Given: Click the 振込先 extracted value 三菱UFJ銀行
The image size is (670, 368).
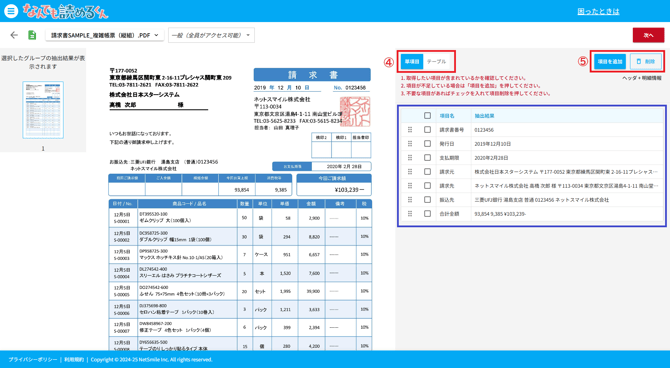Looking at the screenshot, I should 541,200.
